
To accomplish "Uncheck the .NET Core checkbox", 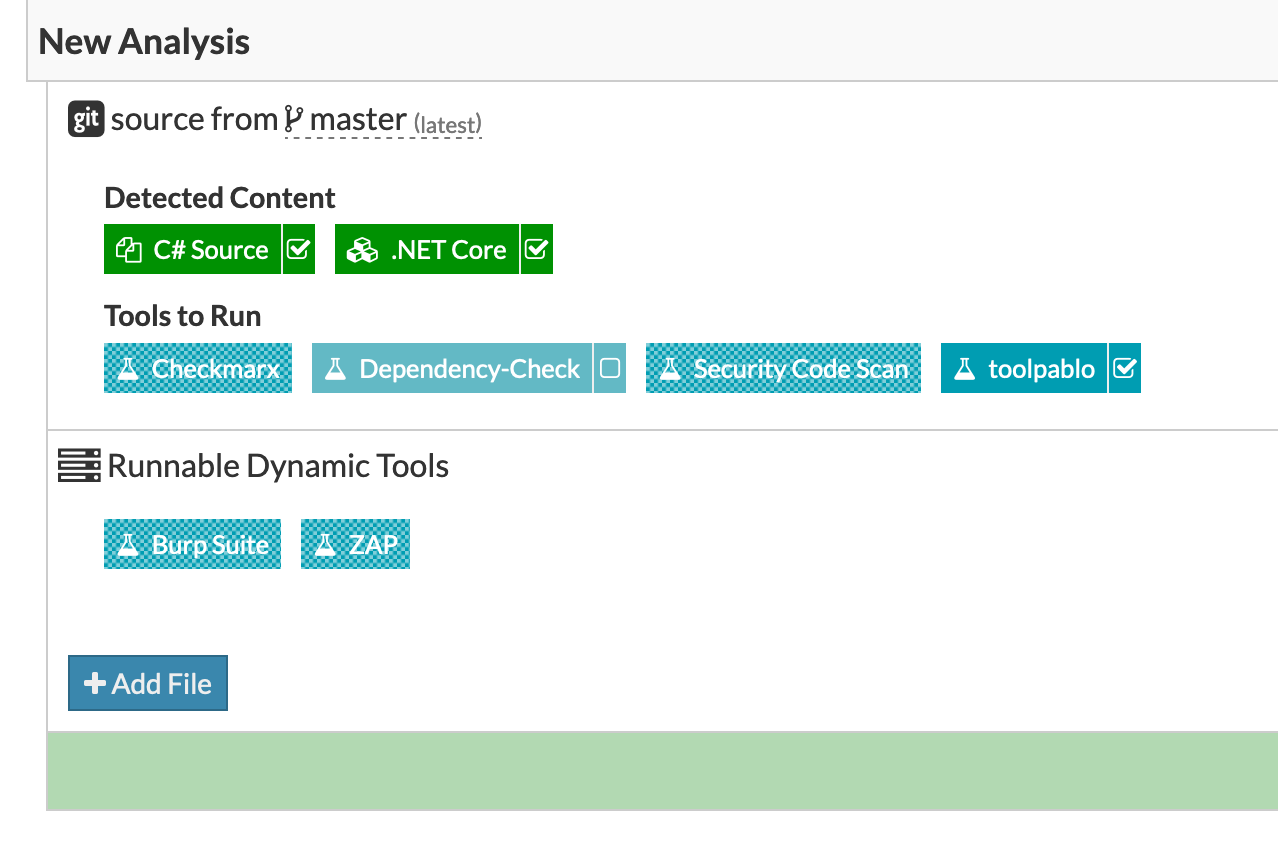I will point(536,248).
